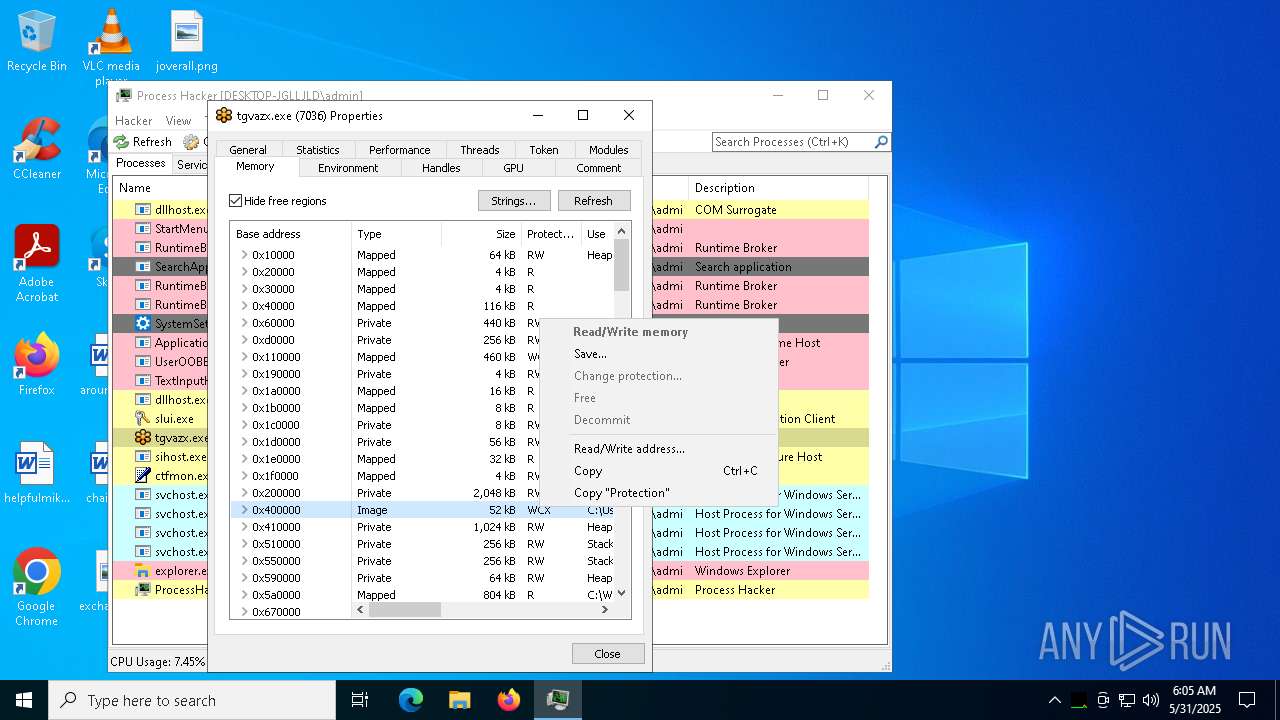The image size is (1280, 720).
Task: Expand memory region 0x10000
Action: tap(244, 255)
